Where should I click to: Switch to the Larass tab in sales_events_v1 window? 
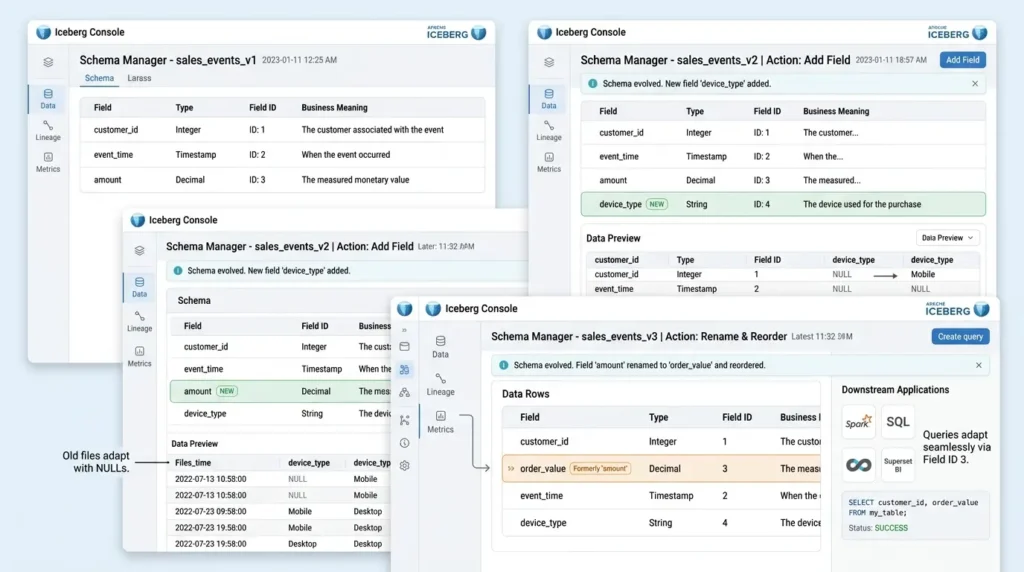[x=139, y=78]
